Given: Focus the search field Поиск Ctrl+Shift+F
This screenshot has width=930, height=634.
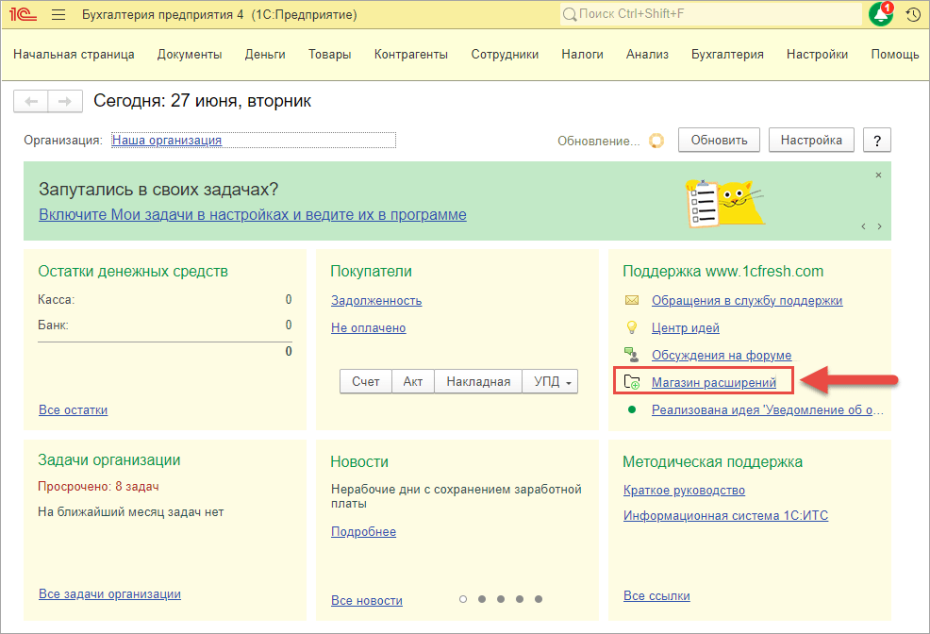Looking at the screenshot, I should pos(711,14).
